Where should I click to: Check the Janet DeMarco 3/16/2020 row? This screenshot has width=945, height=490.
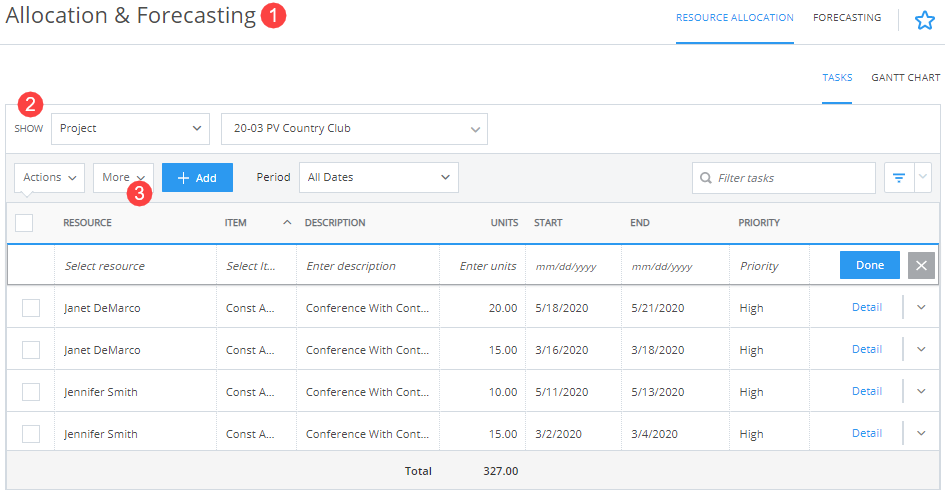[31, 350]
